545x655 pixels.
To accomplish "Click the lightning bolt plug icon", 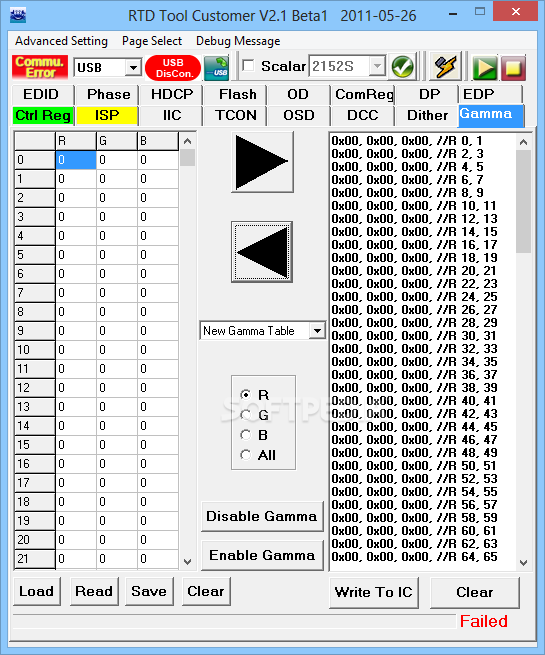I will coord(445,67).
